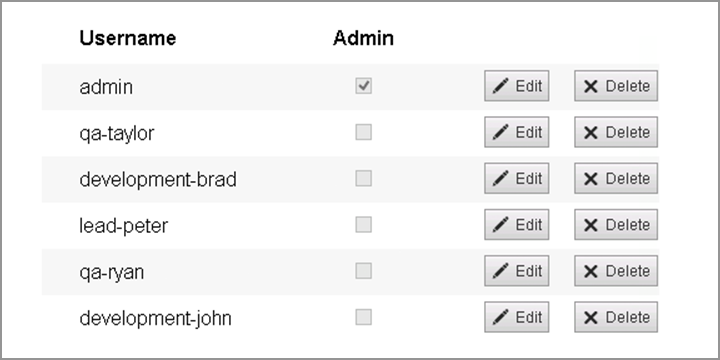Enable Admin checkbox for qa-ryan
This screenshot has width=720, height=360.
pyautogui.click(x=363, y=271)
